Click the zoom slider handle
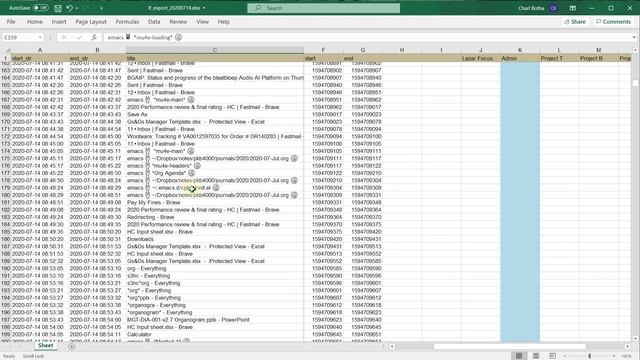This screenshot has width=640, height=360. pyautogui.click(x=589, y=356)
